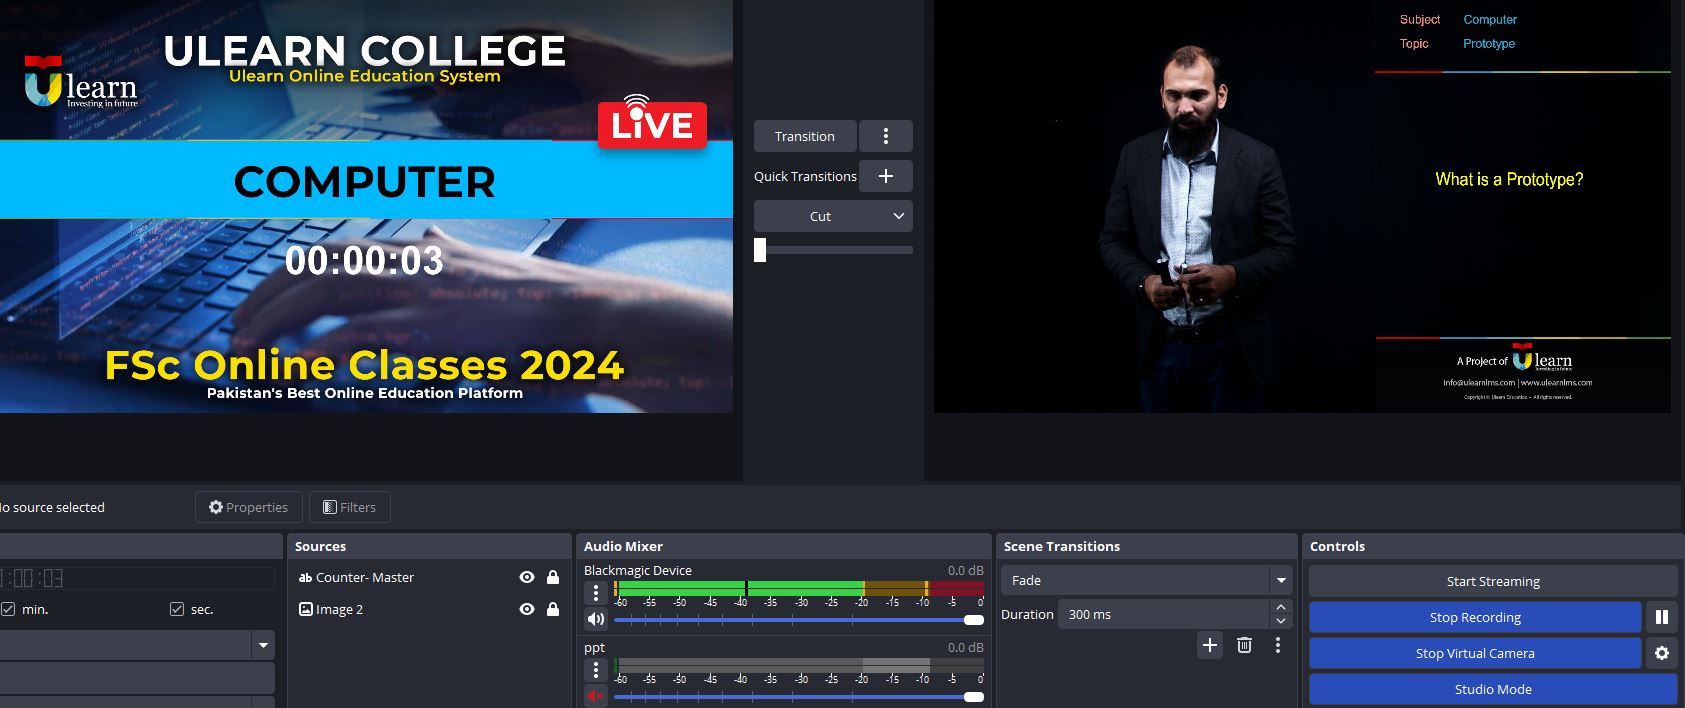Click the Transition button
The image size is (1685, 708).
click(805, 136)
